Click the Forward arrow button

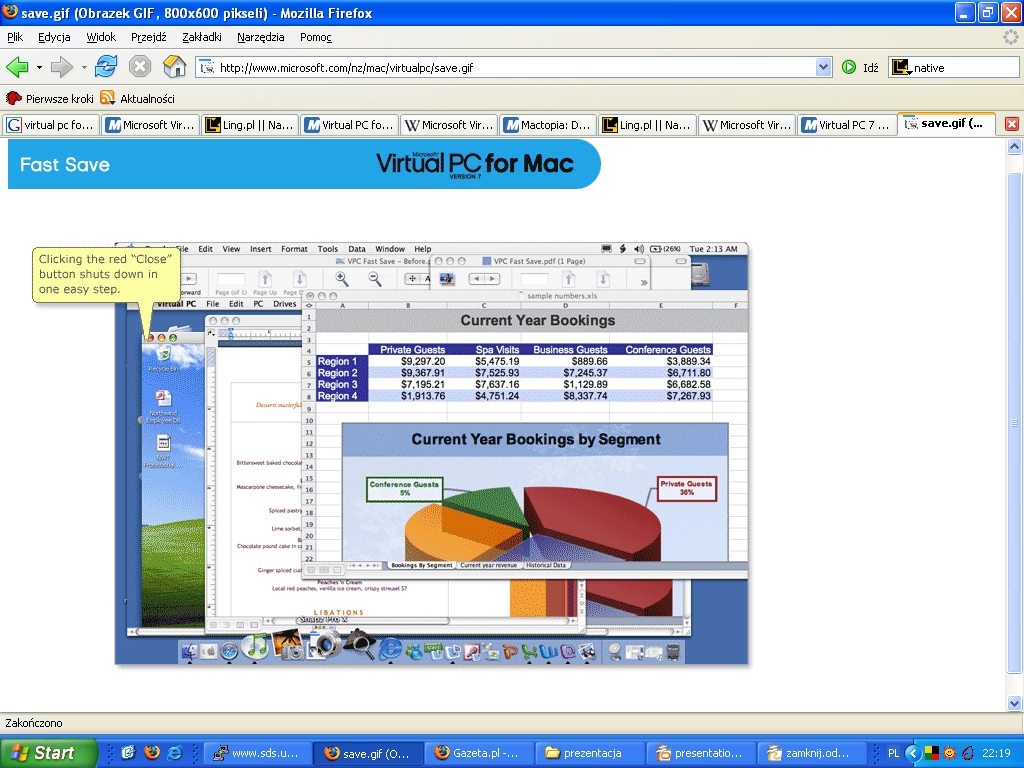pos(61,67)
